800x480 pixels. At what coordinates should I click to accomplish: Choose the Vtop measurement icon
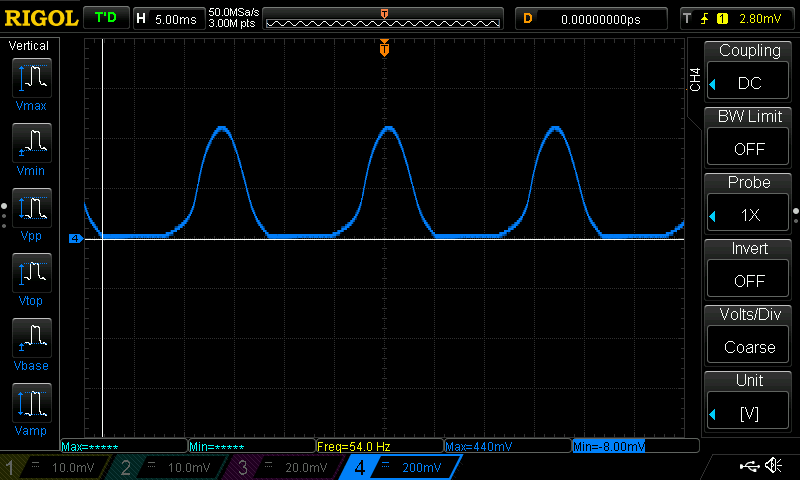[34, 278]
